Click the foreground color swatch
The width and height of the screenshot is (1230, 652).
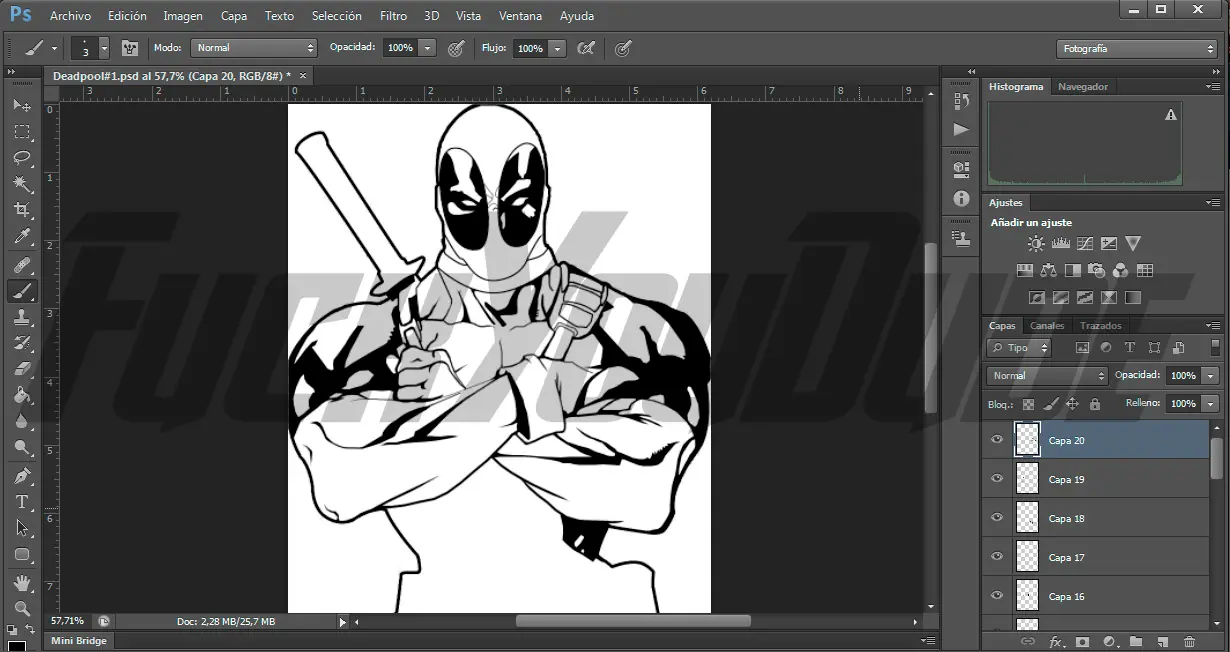[x=16, y=645]
